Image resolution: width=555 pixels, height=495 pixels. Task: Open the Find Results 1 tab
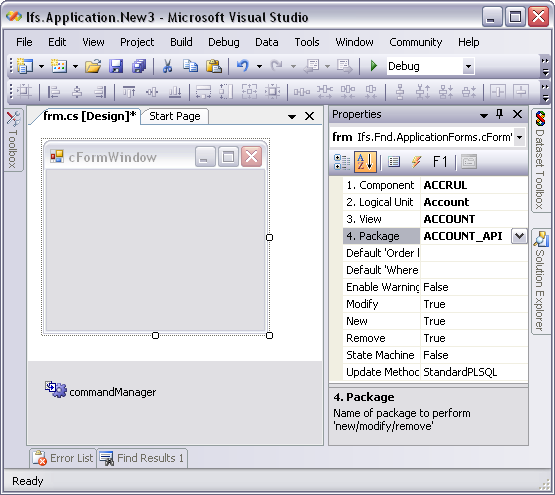coord(142,458)
